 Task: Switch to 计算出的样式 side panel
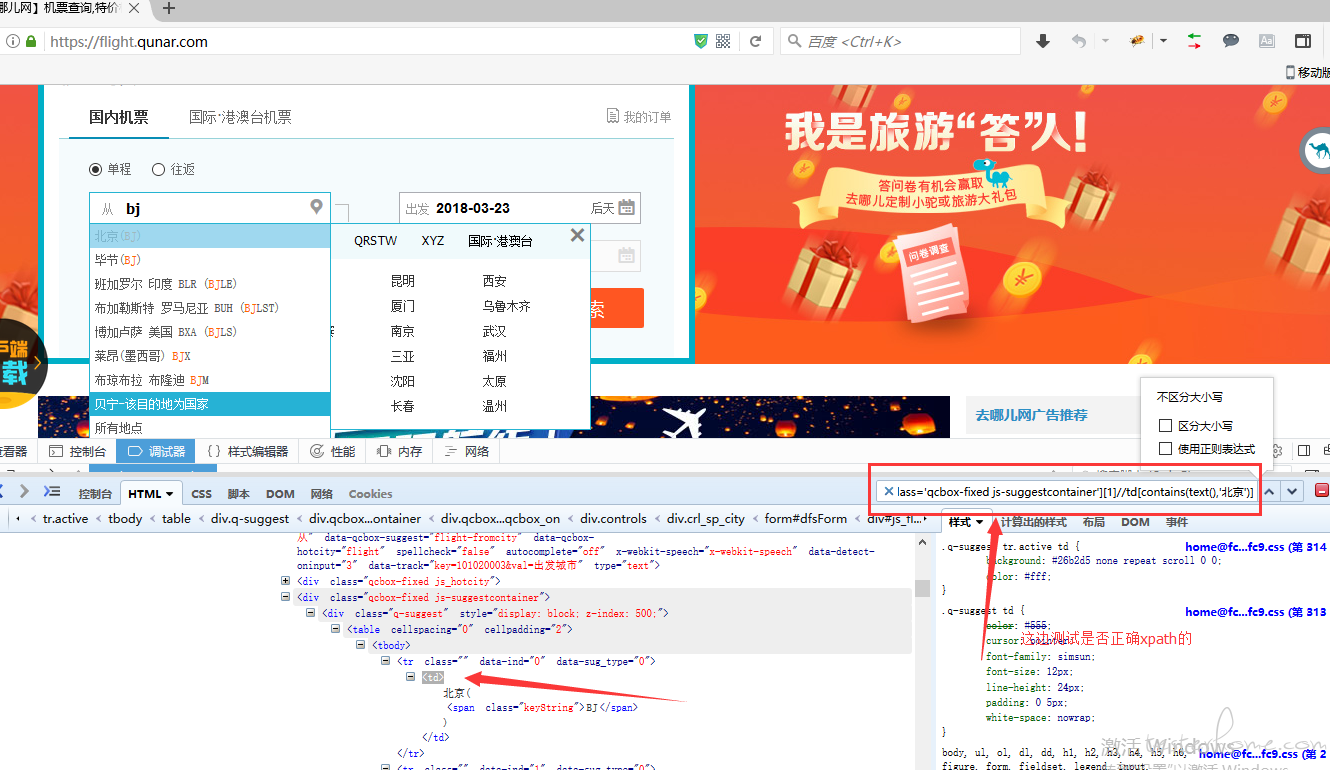1034,522
